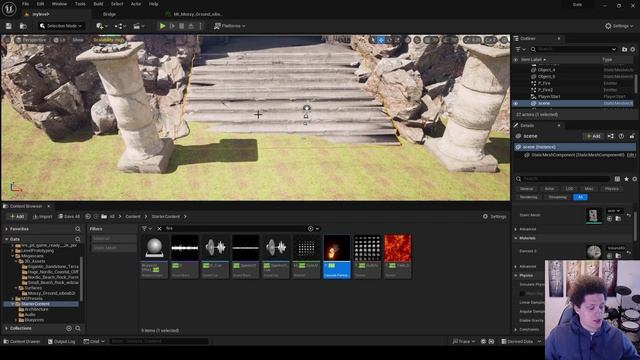Open the Help menu

153,4
